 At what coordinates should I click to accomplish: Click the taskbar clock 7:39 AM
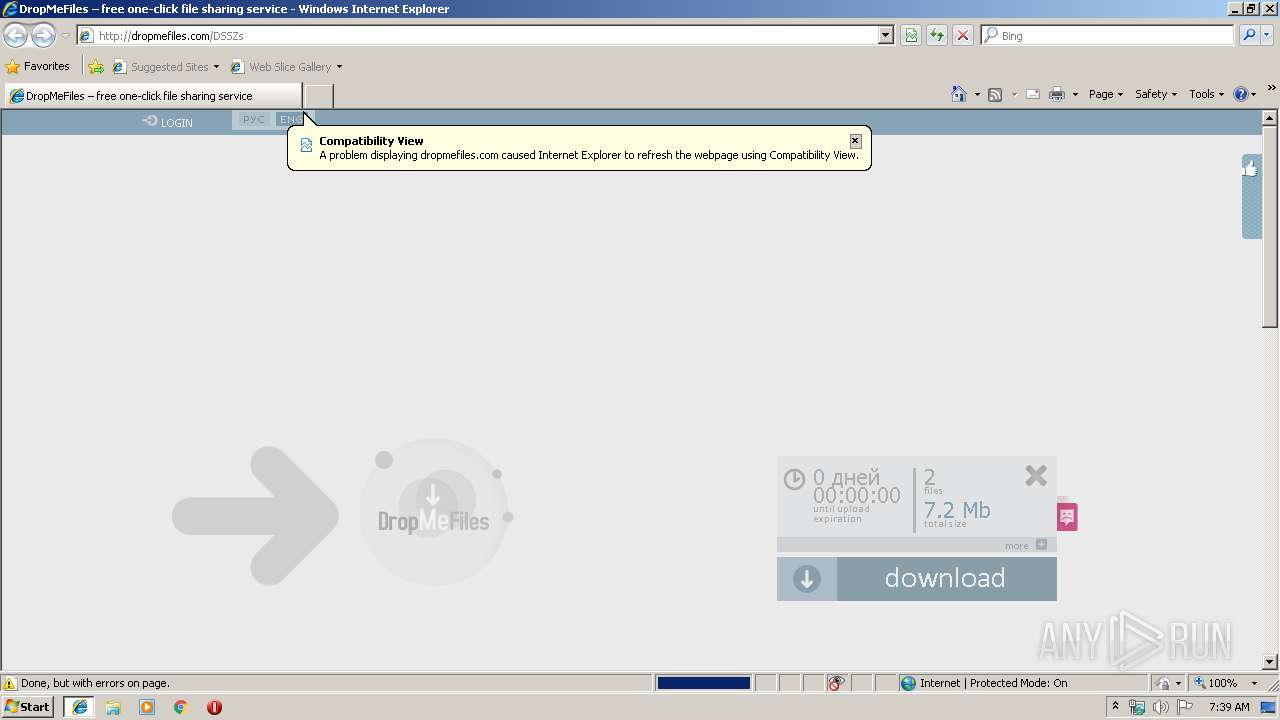1229,707
